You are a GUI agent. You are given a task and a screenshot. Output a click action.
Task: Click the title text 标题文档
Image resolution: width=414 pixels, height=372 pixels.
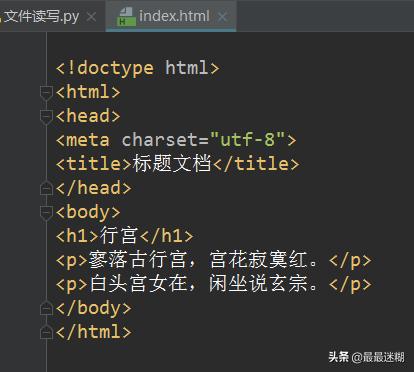coord(172,163)
